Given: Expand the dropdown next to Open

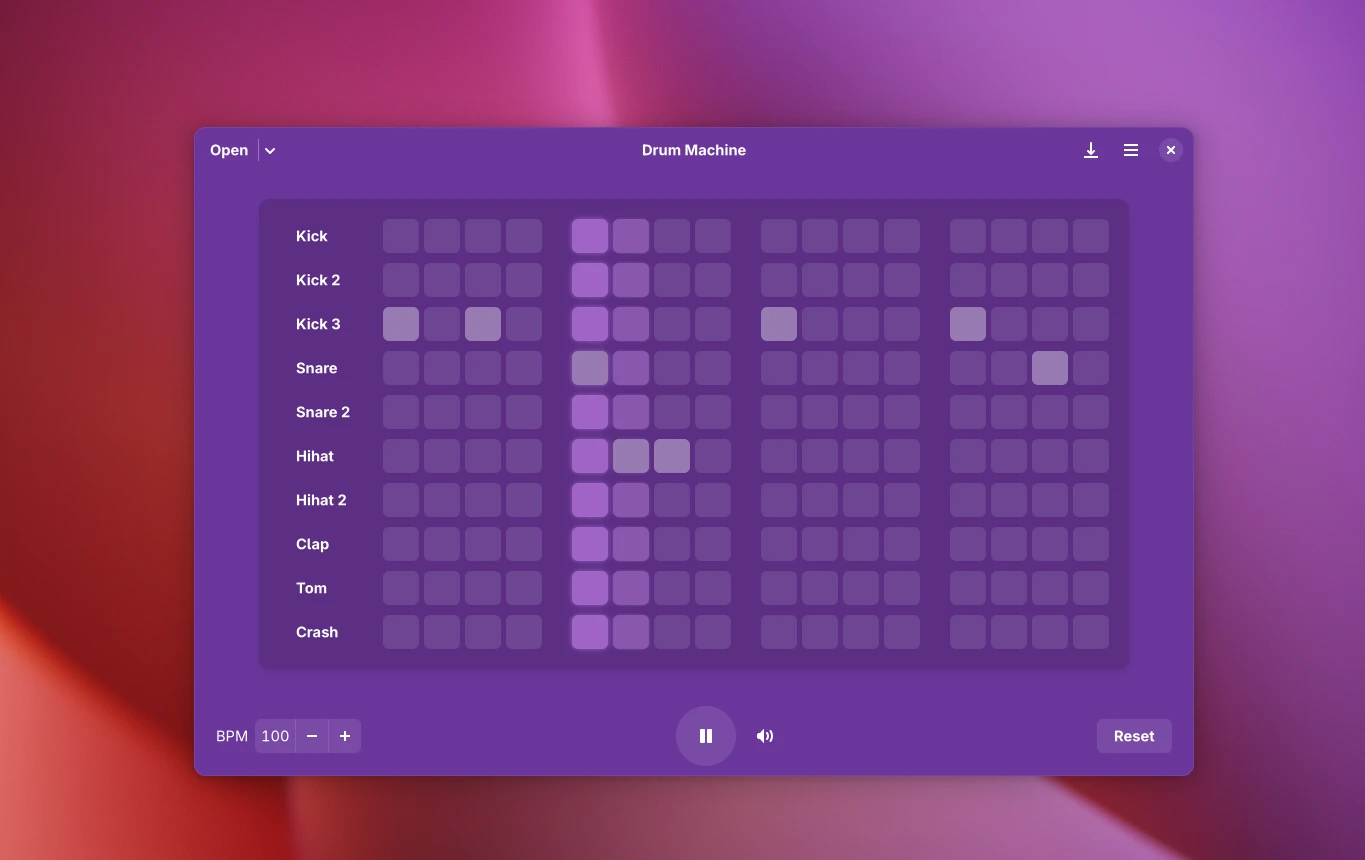Looking at the screenshot, I should [269, 150].
